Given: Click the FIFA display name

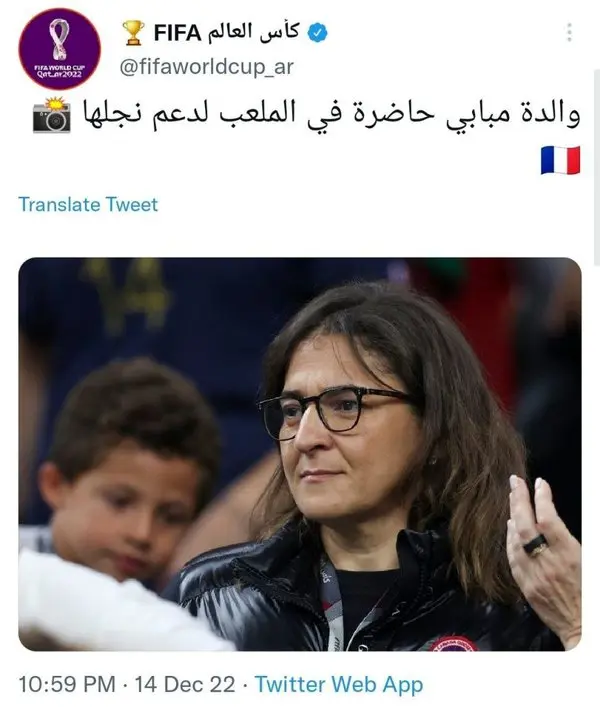Looking at the screenshot, I should coord(178,33).
